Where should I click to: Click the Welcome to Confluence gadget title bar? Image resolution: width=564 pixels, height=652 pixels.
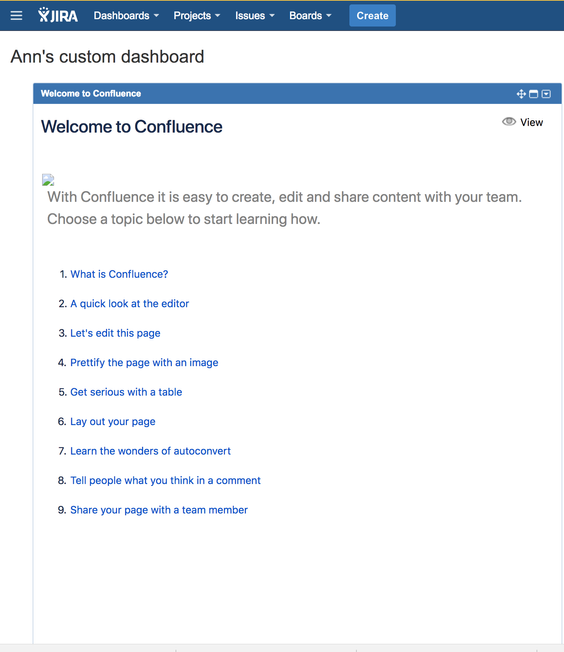tap(297, 94)
